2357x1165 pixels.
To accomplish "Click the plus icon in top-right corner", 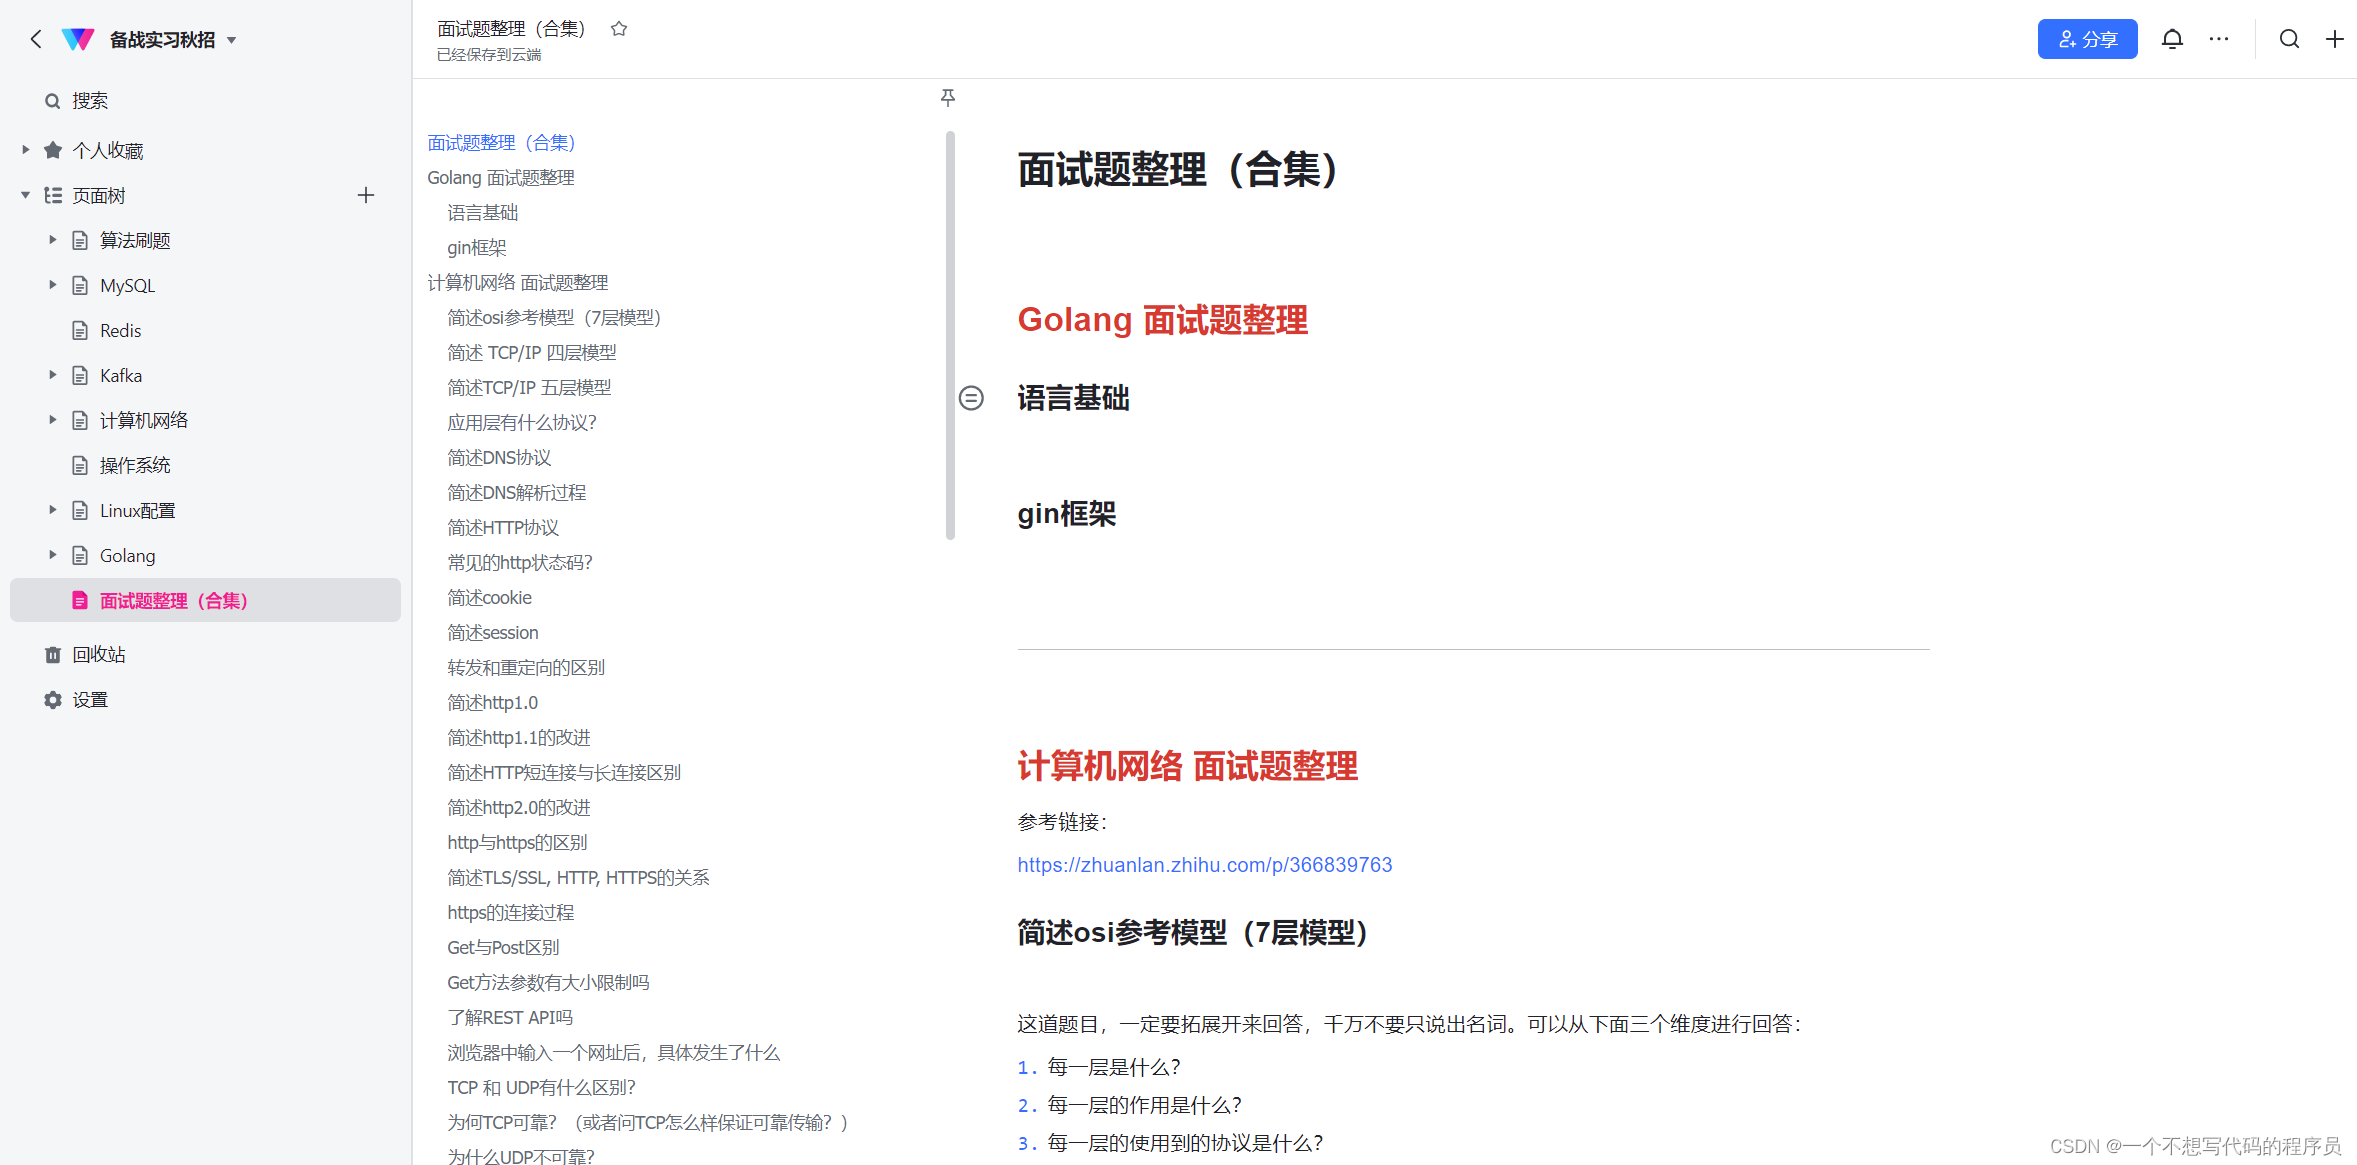I will 2334,39.
